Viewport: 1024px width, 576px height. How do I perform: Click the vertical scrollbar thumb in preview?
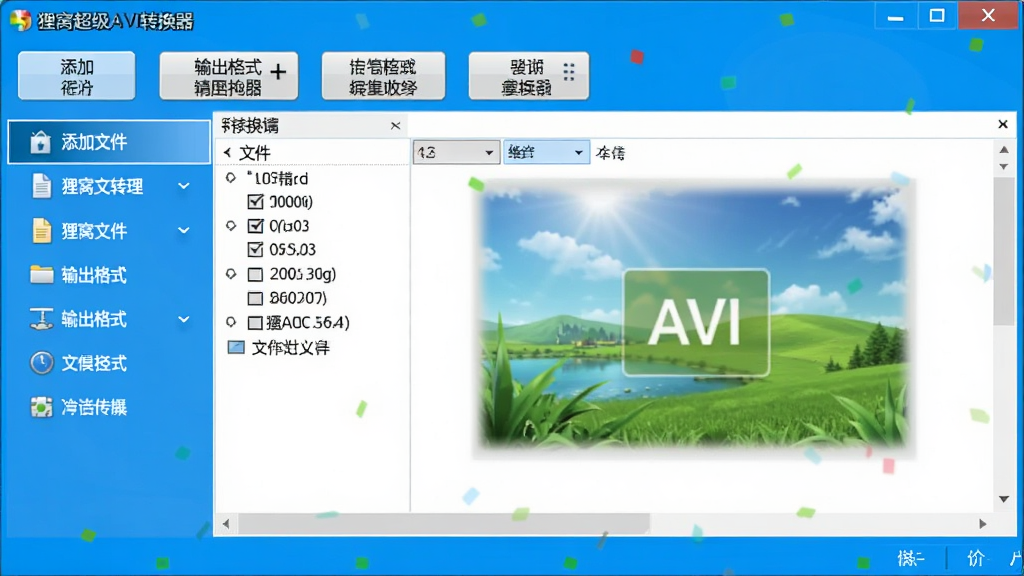(x=1004, y=249)
